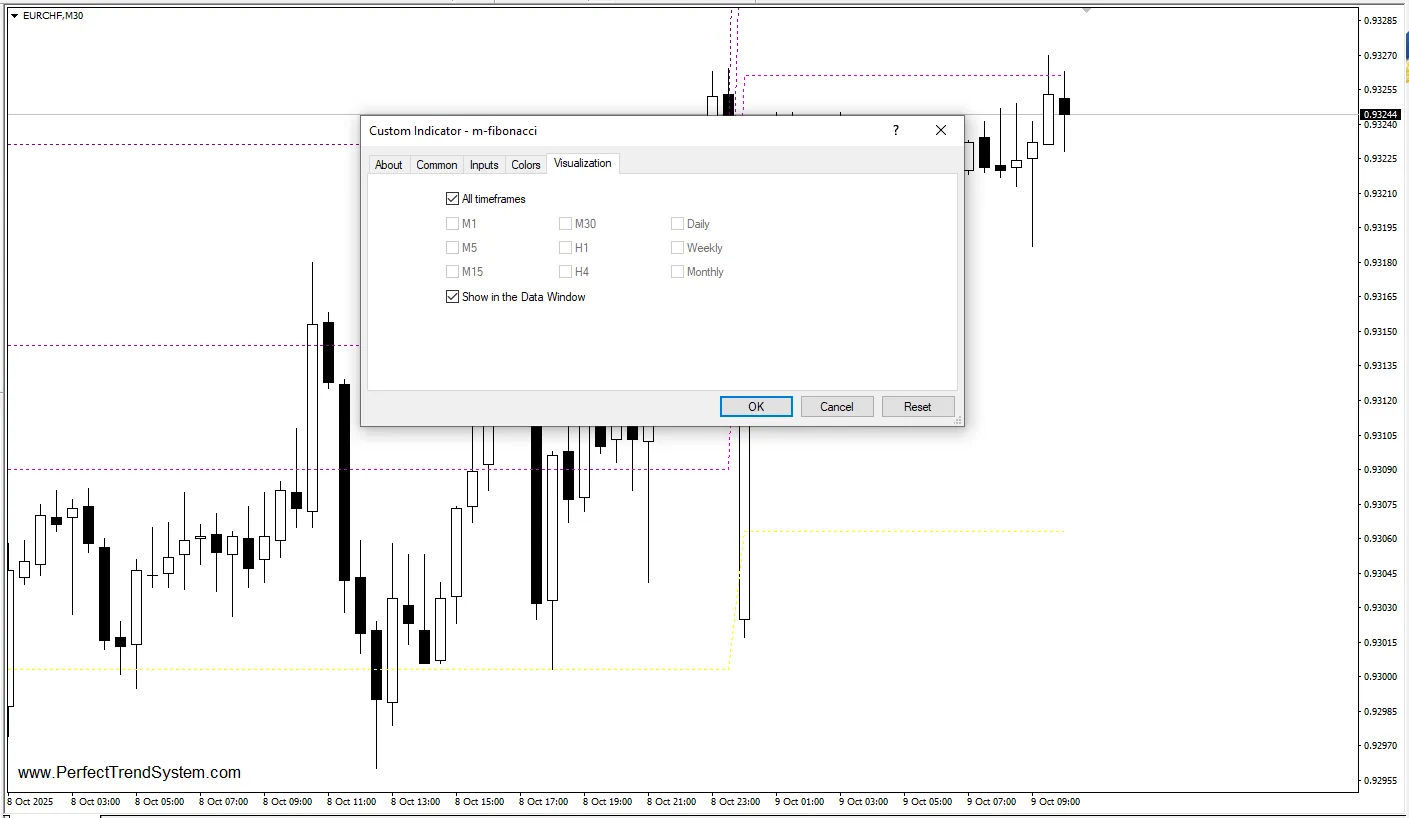Click the Monthly timeframe checkbox

pyautogui.click(x=678, y=272)
